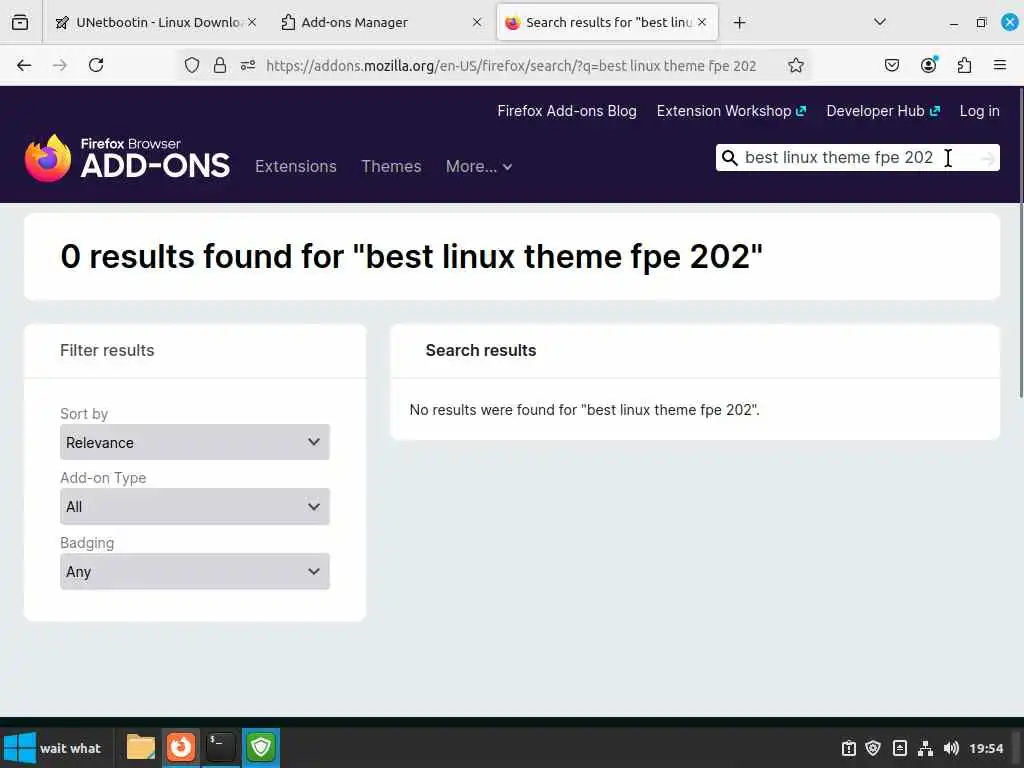Open the Extensions section
Screen dimensions: 1024x768
click(296, 167)
